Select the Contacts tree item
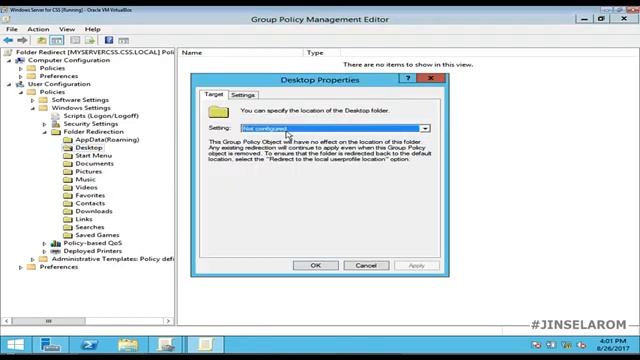This screenshot has width=640, height=360. click(x=90, y=203)
